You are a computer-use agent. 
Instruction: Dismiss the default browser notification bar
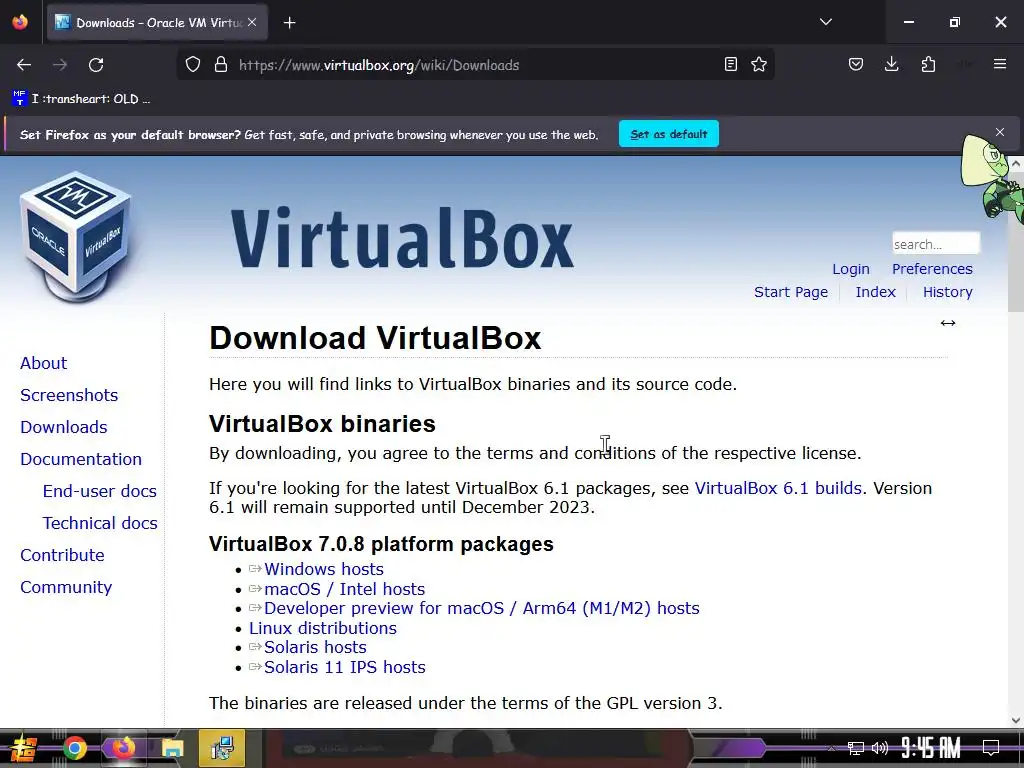1000,132
